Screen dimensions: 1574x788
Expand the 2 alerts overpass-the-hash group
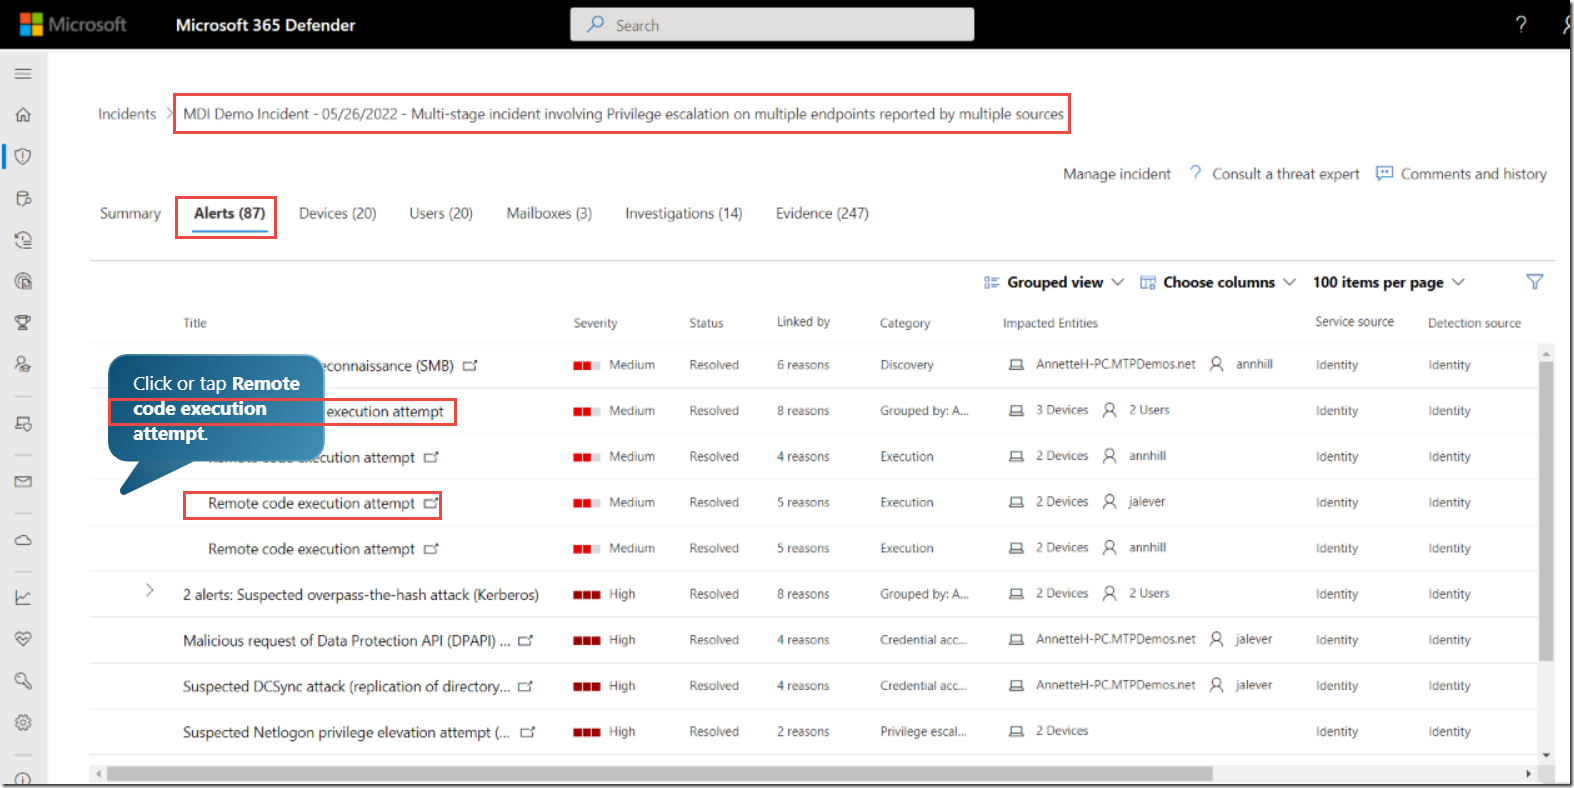pos(150,590)
